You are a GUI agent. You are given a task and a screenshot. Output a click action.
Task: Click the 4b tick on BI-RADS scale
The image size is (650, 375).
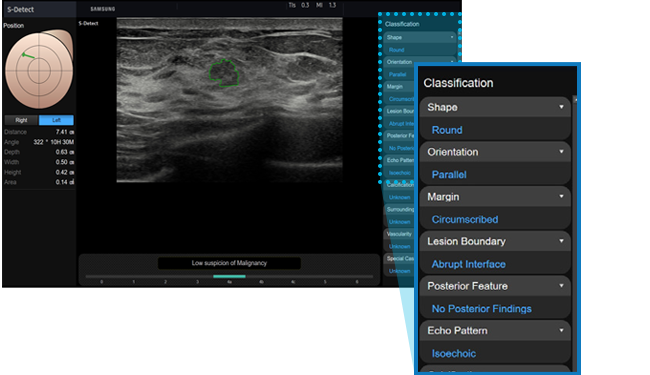point(261,282)
